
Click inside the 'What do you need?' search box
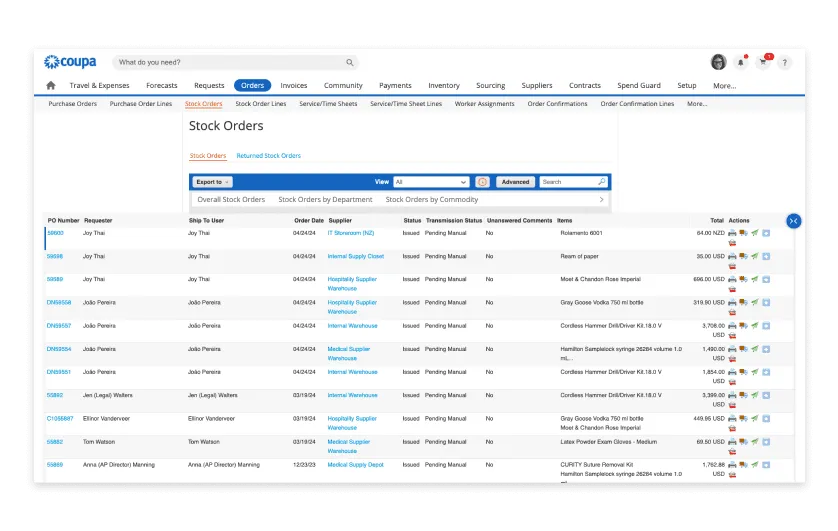tap(230, 62)
